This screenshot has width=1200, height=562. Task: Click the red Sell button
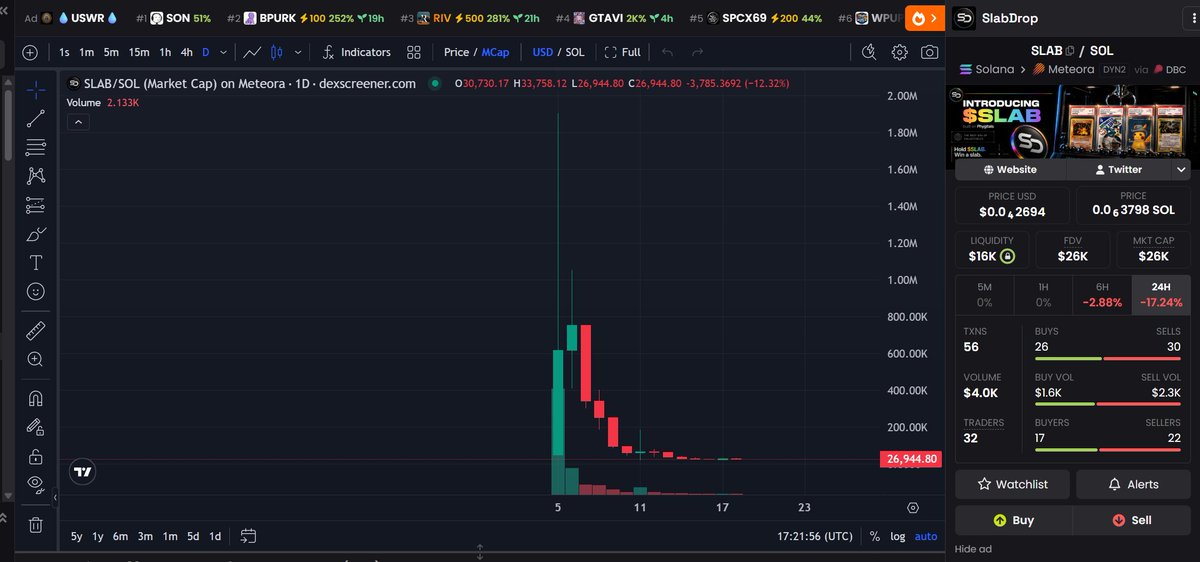[x=1131, y=520]
